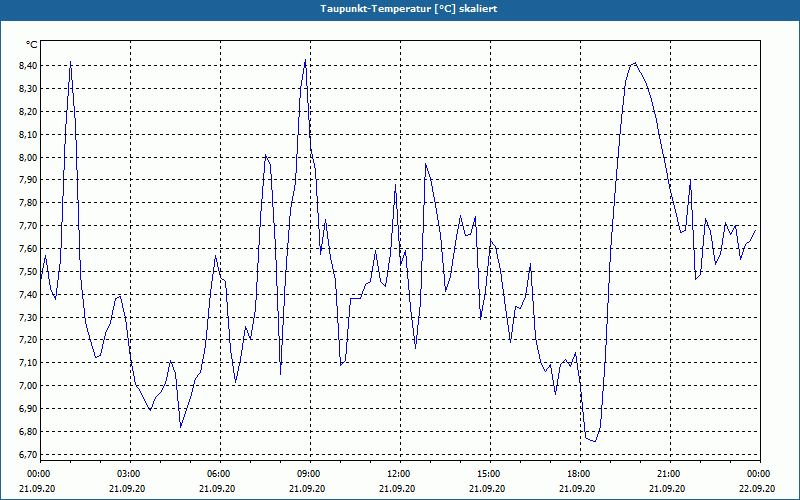Image resolution: width=800 pixels, height=500 pixels.
Task: Select the 6,90 y-axis value
Action: (28, 409)
